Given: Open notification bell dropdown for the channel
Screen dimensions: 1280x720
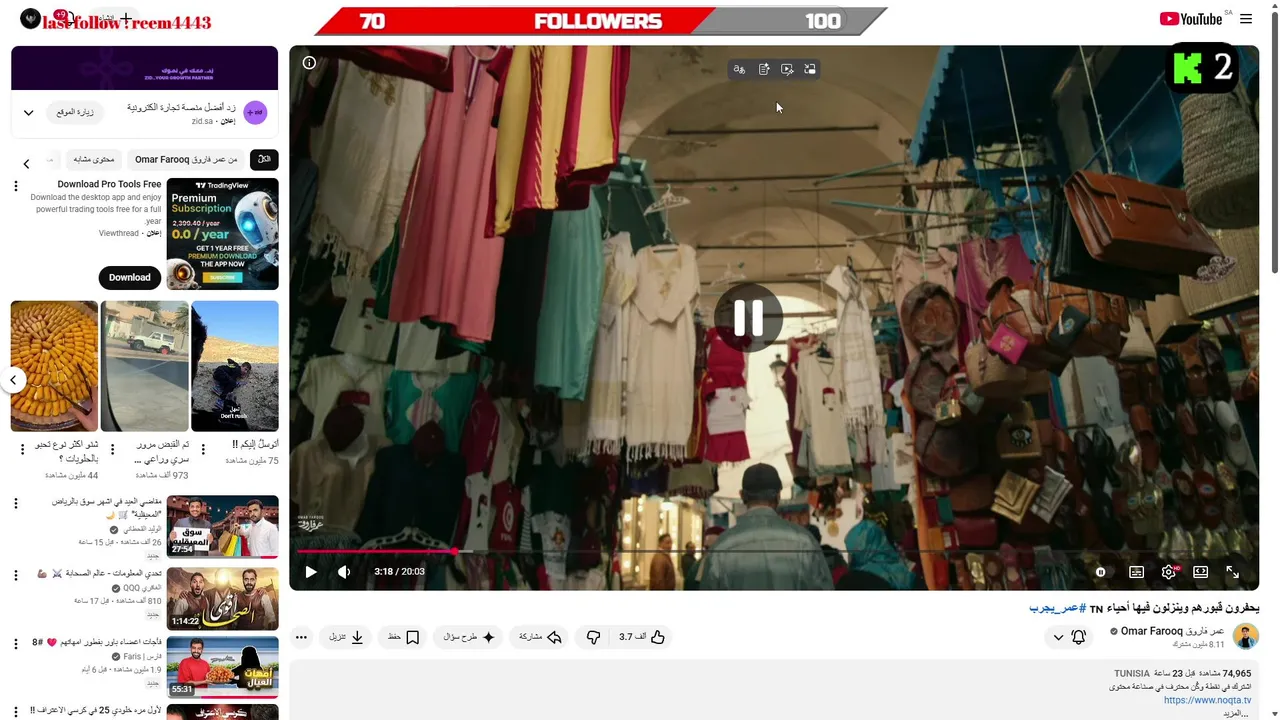Looking at the screenshot, I should (1069, 637).
